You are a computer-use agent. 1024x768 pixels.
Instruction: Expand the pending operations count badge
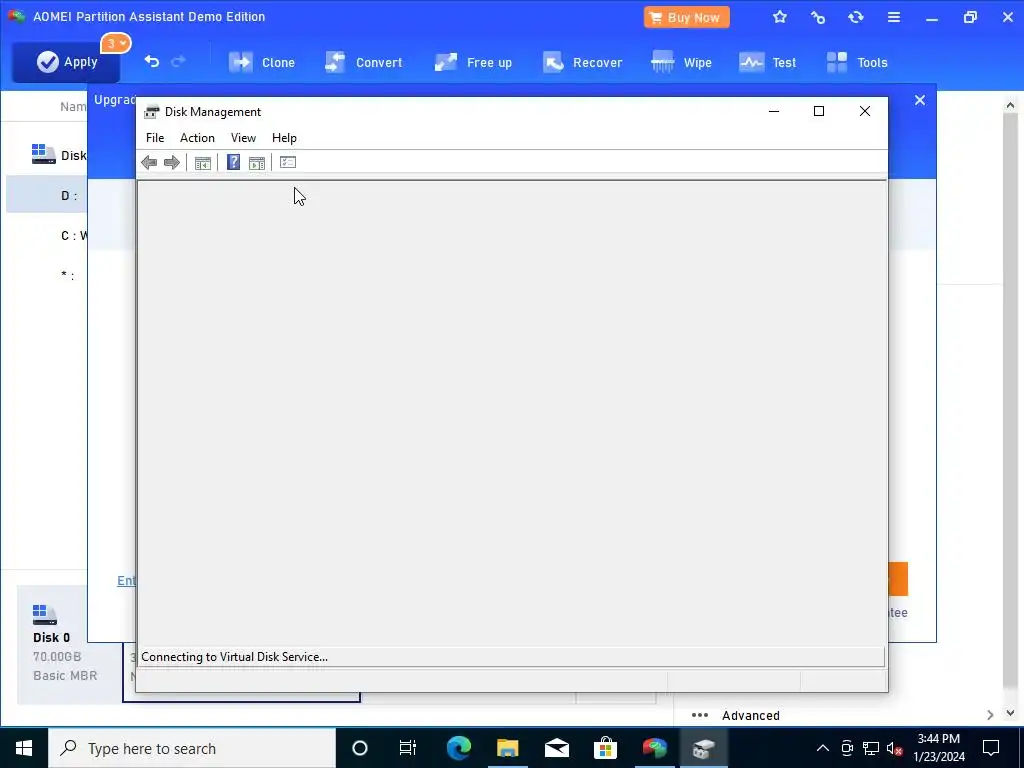coord(116,44)
